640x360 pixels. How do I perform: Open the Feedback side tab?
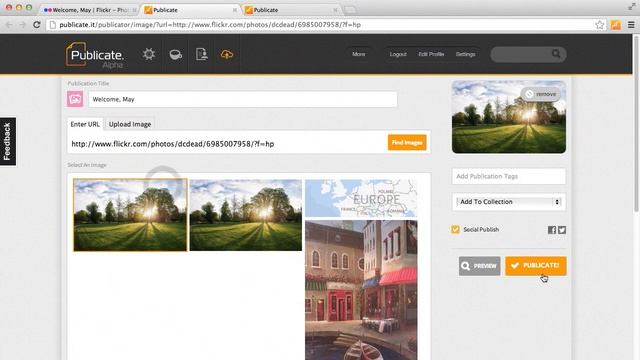pos(8,141)
